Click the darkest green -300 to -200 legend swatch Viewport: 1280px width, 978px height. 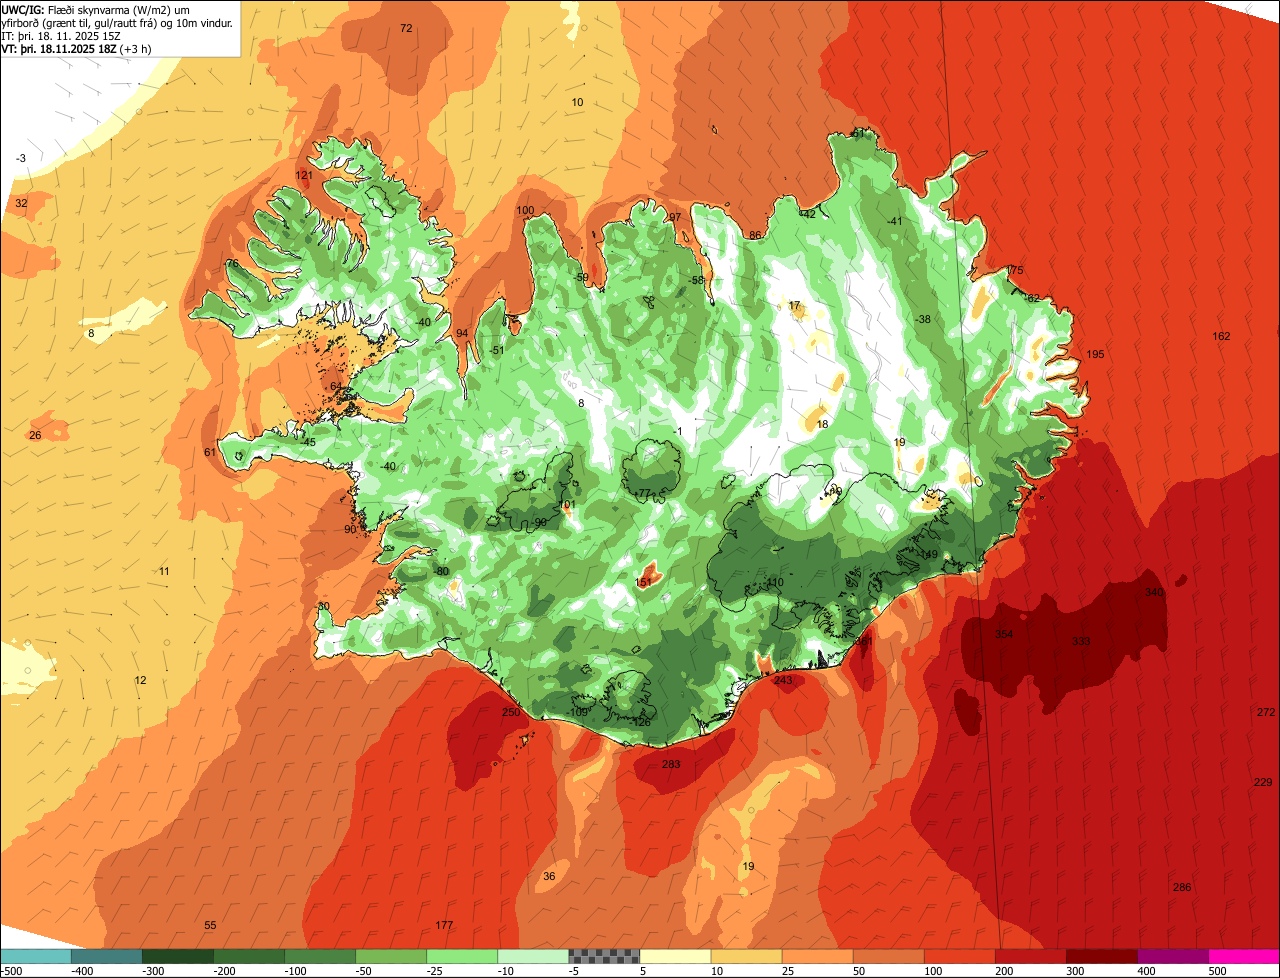(x=177, y=956)
